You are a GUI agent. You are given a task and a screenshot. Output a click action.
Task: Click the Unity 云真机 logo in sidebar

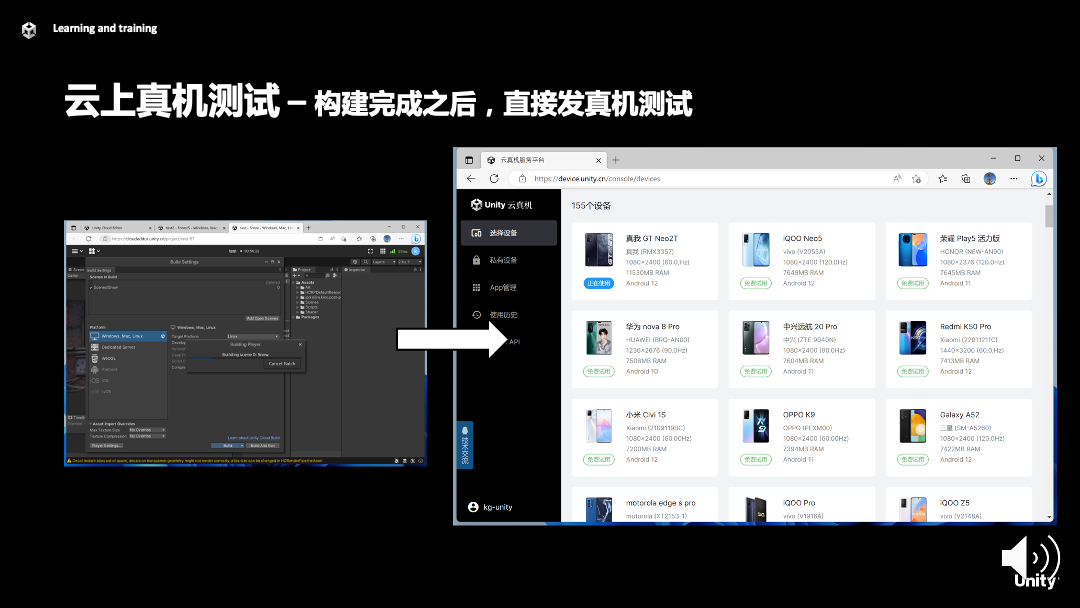point(501,205)
